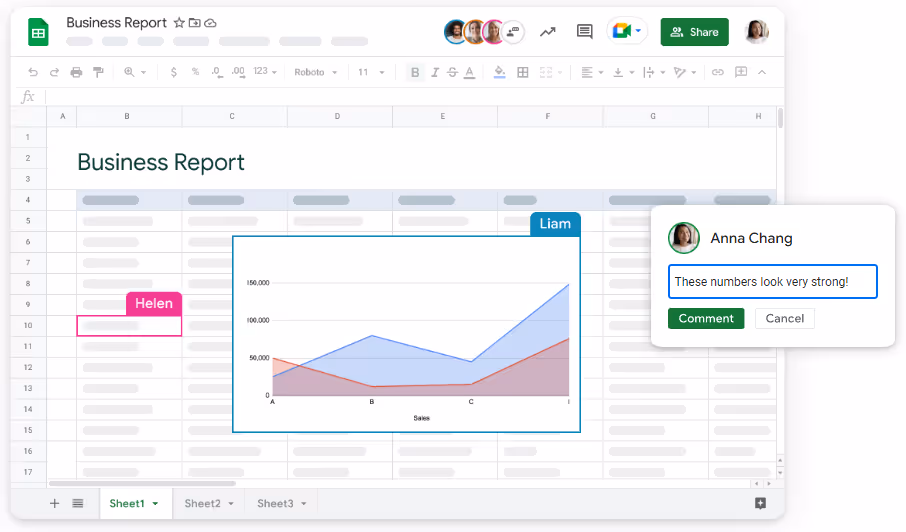Format cell as percent

tap(195, 72)
